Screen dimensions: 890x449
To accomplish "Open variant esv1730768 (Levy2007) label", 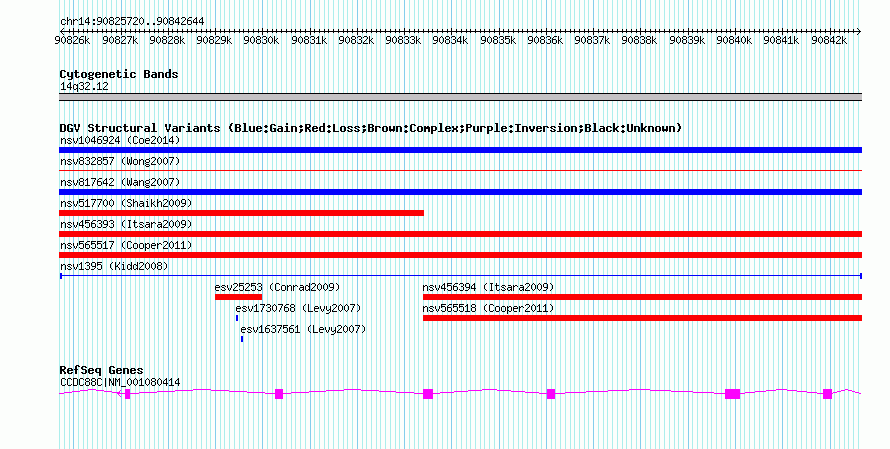I will pos(298,308).
